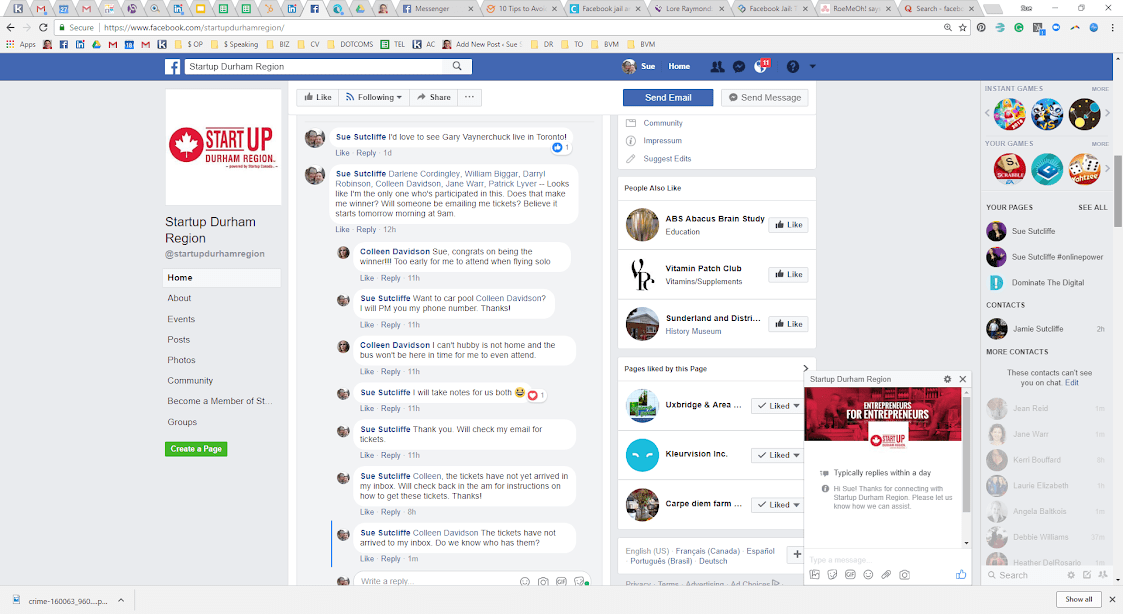Toggle Liked for Kleurvision Inc.
1123x614 pixels.
tap(778, 455)
